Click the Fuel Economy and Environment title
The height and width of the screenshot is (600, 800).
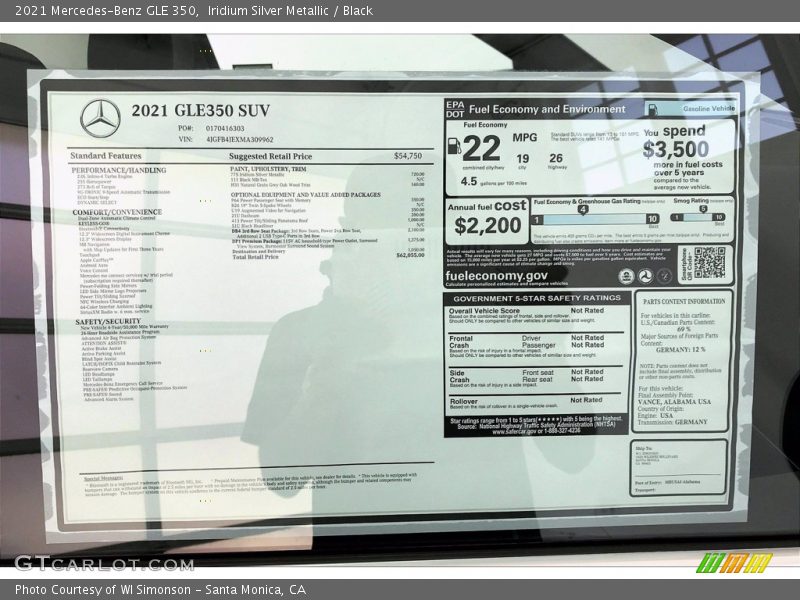[x=547, y=109]
